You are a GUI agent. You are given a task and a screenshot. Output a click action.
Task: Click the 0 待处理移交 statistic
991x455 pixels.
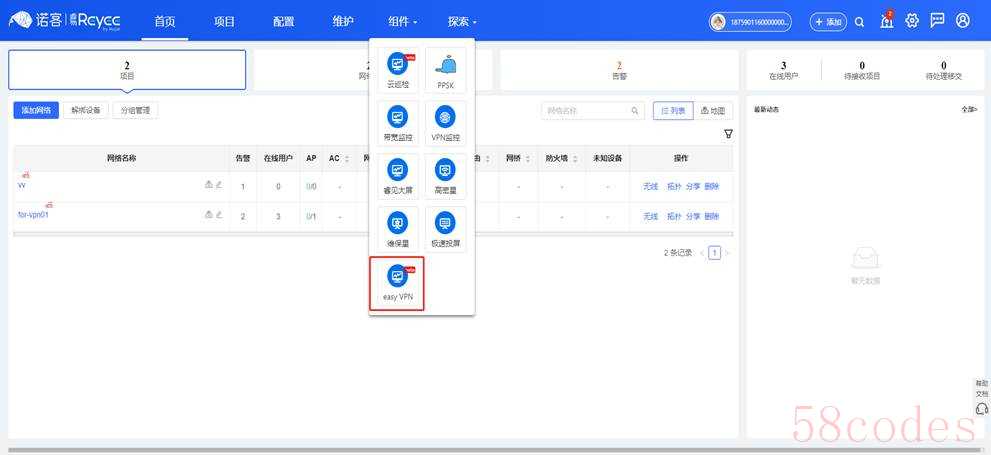(x=944, y=70)
